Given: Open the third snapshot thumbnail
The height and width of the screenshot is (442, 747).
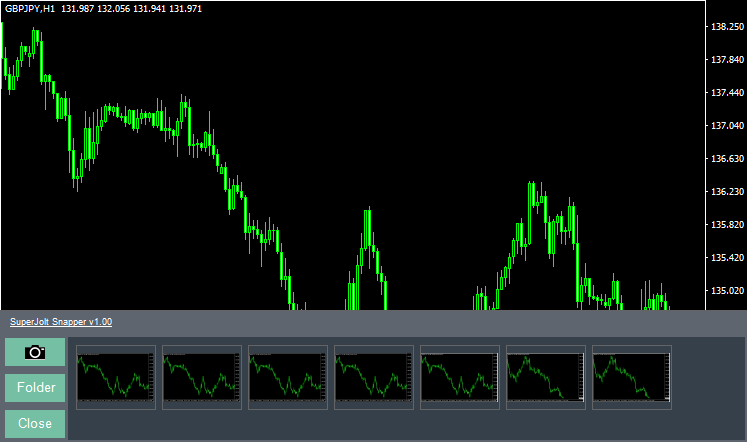Looking at the screenshot, I should (x=288, y=378).
